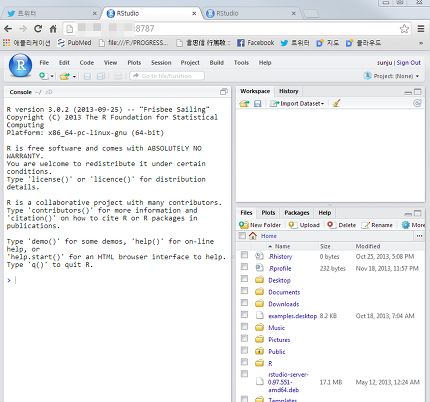Switch to the Files tab
The height and width of the screenshot is (402, 430).
246,213
